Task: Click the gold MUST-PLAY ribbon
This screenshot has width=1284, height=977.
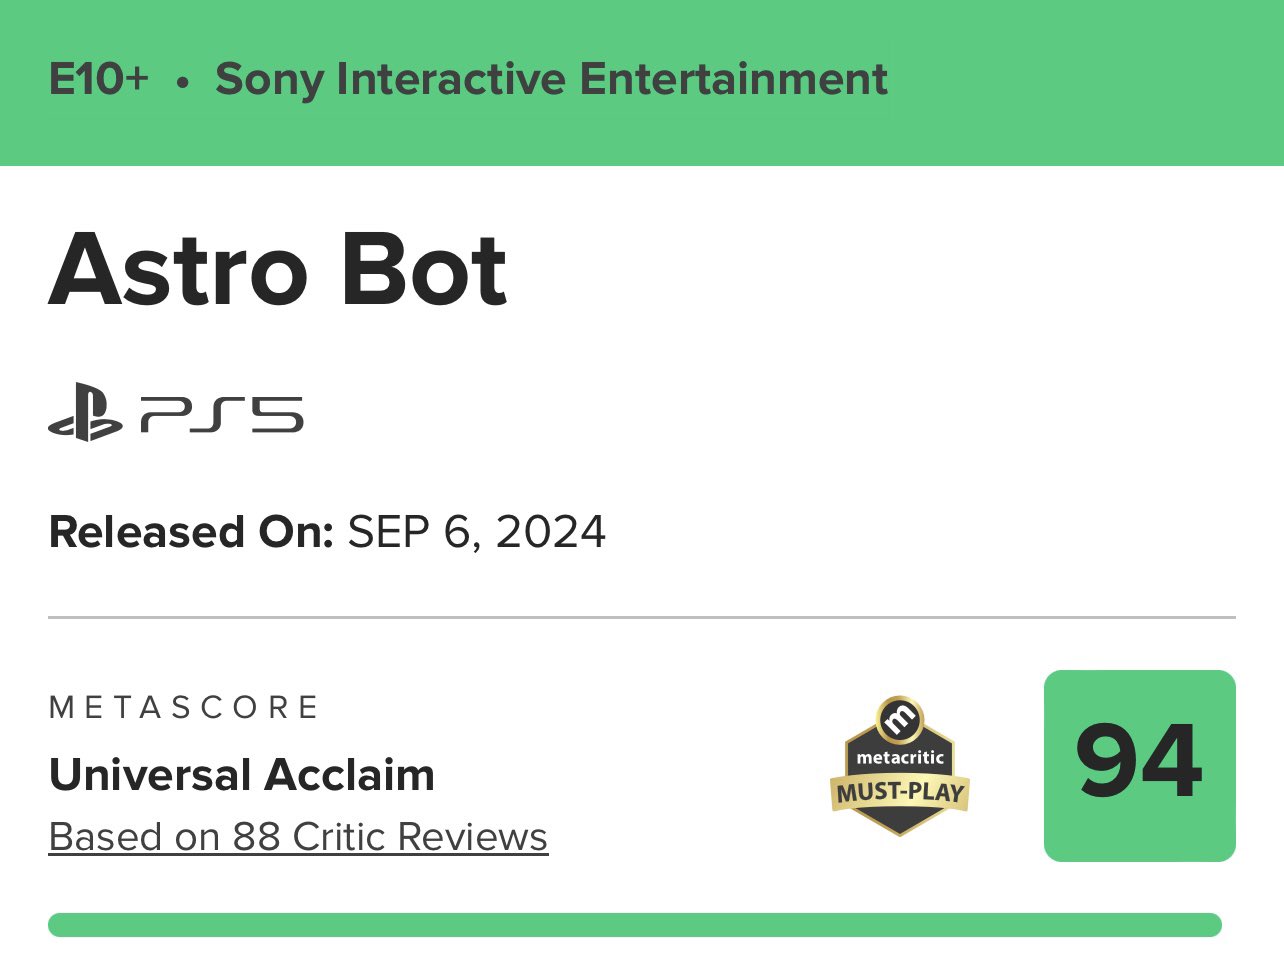Action: tap(900, 793)
